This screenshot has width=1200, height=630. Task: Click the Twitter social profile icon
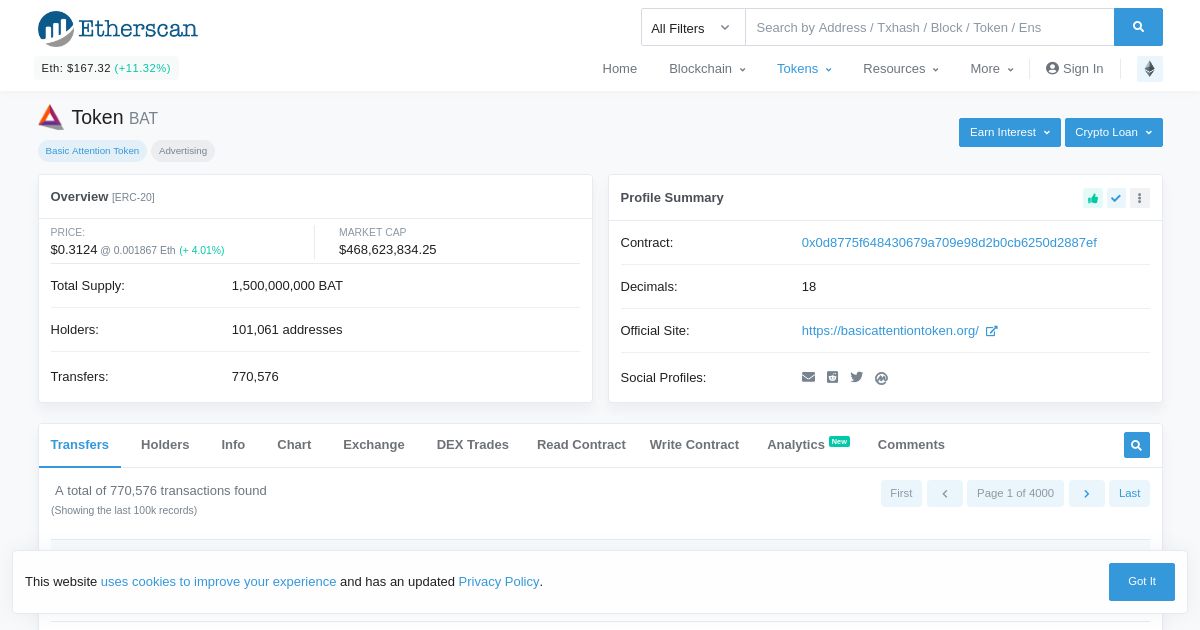(857, 377)
